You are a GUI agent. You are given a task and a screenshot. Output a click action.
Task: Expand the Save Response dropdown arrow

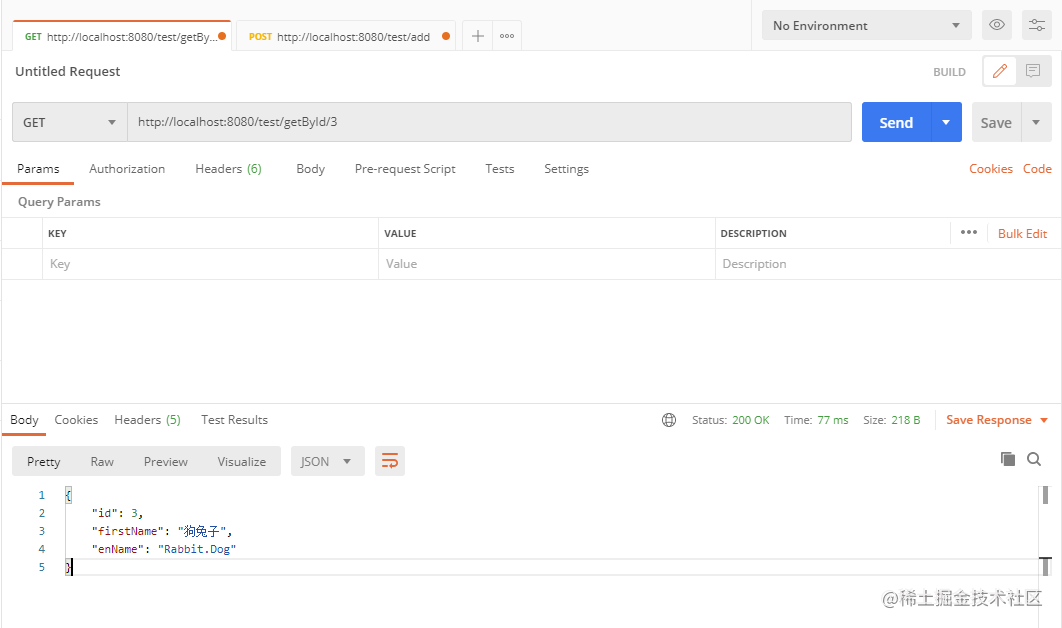pos(1044,420)
